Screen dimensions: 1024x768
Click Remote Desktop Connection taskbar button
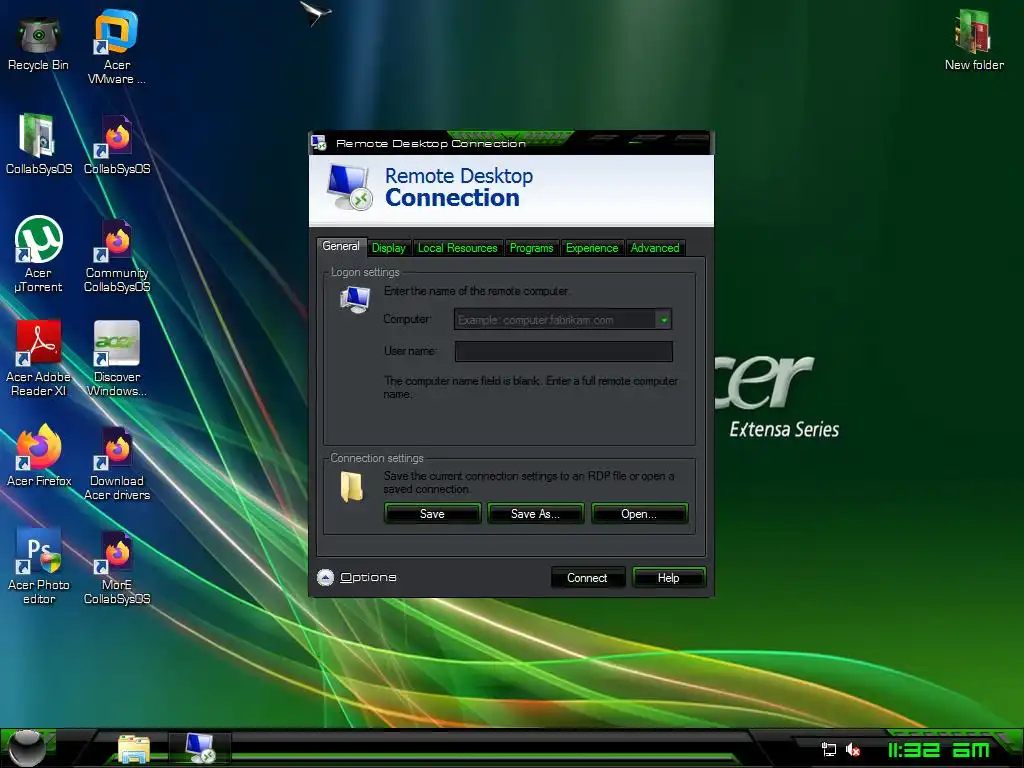click(200, 748)
